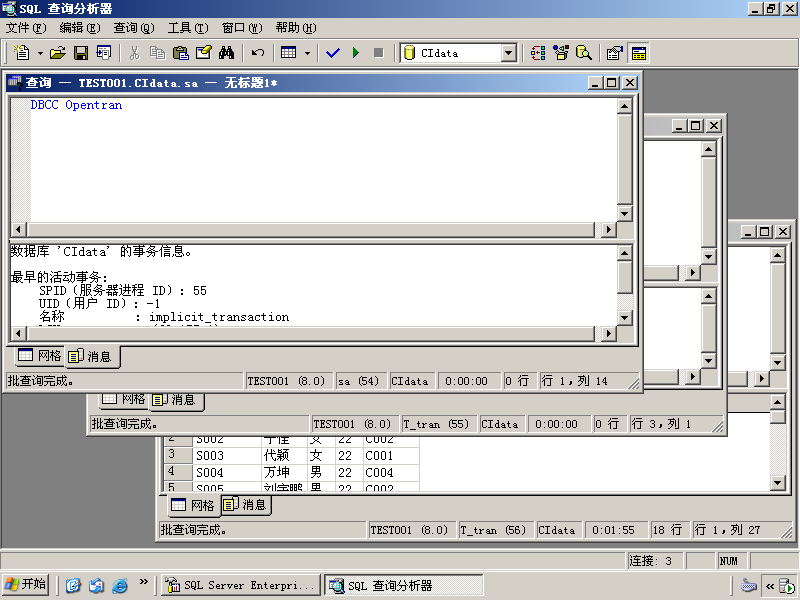Click cell S004 in results grid

pyautogui.click(x=227, y=472)
